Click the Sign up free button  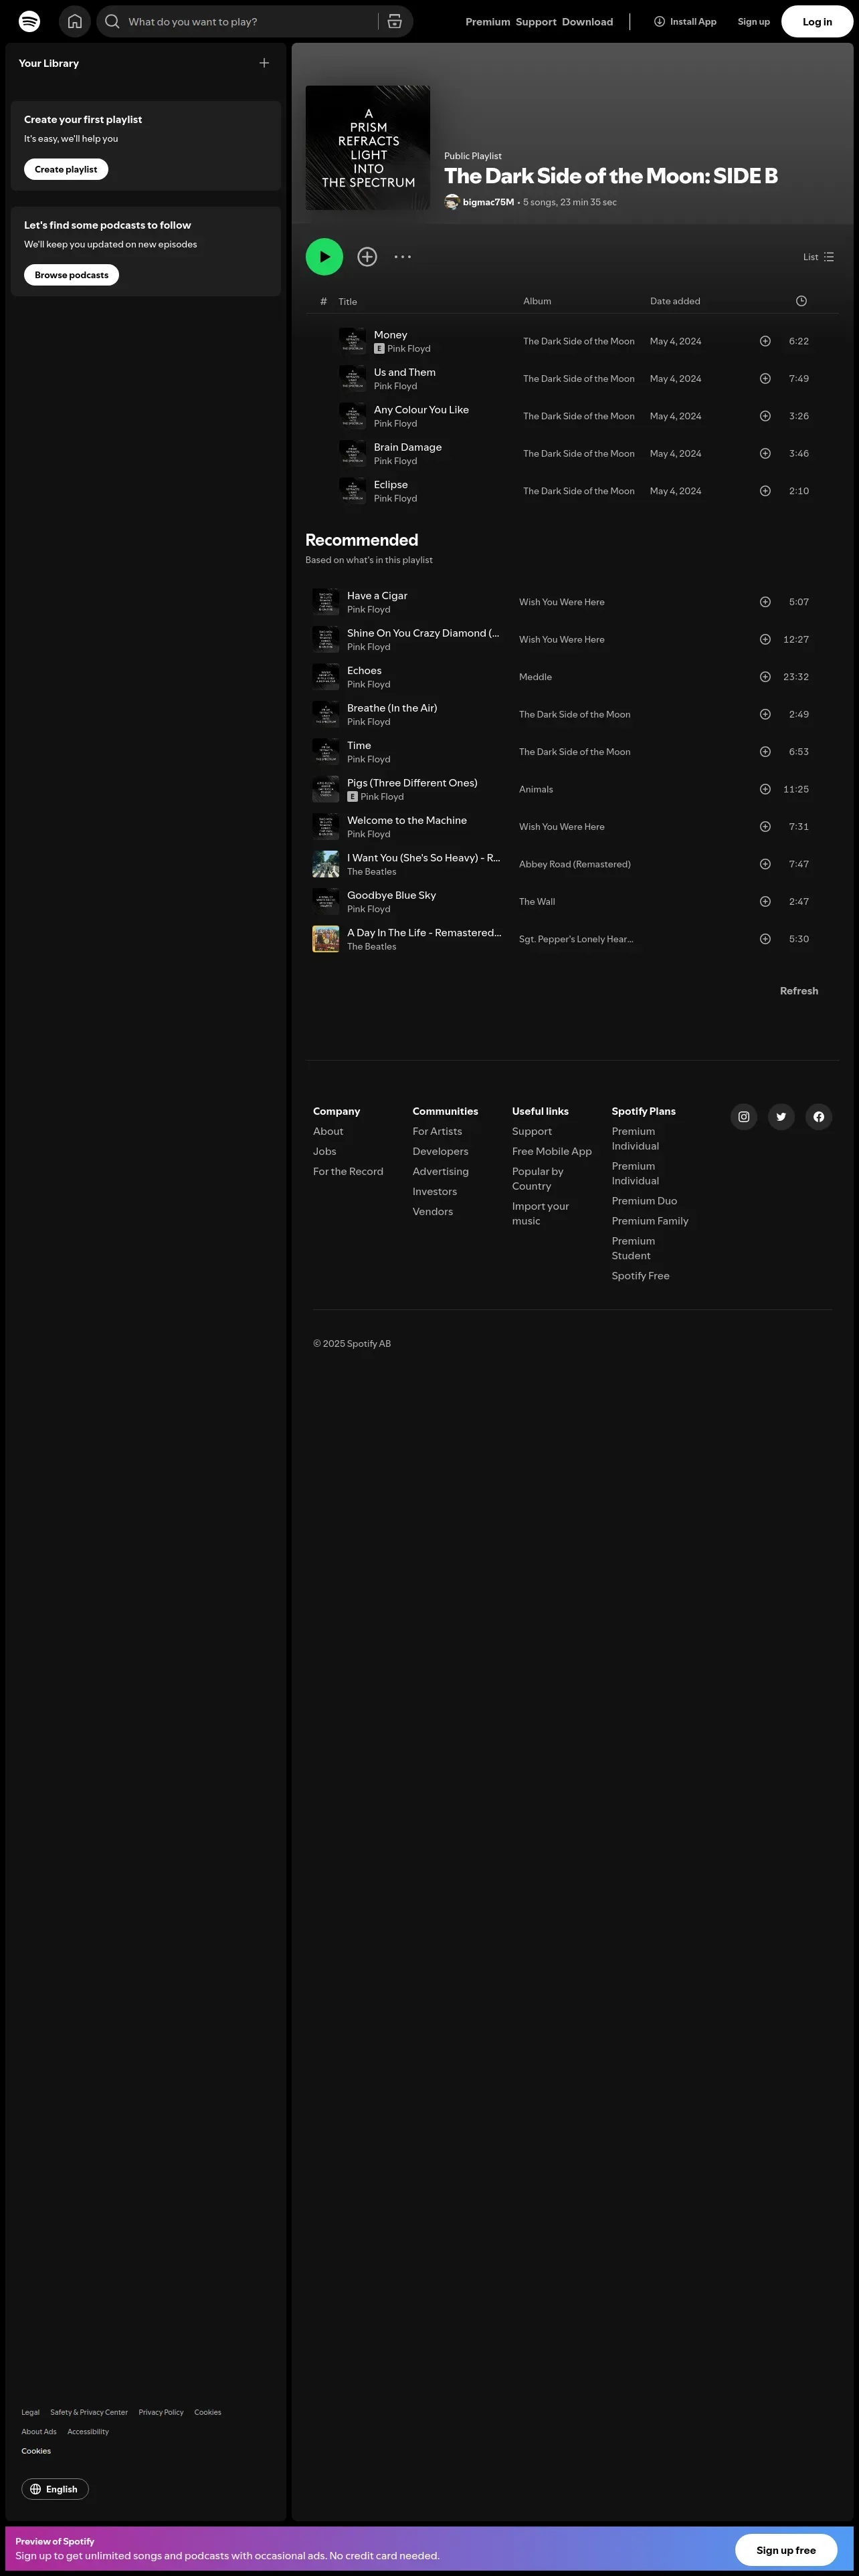coord(786,2550)
